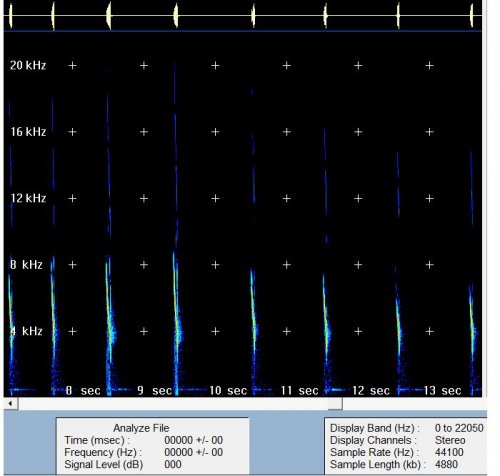Click the Frequency (Hz) readout value
The width and height of the screenshot is (500, 476).
194,452
